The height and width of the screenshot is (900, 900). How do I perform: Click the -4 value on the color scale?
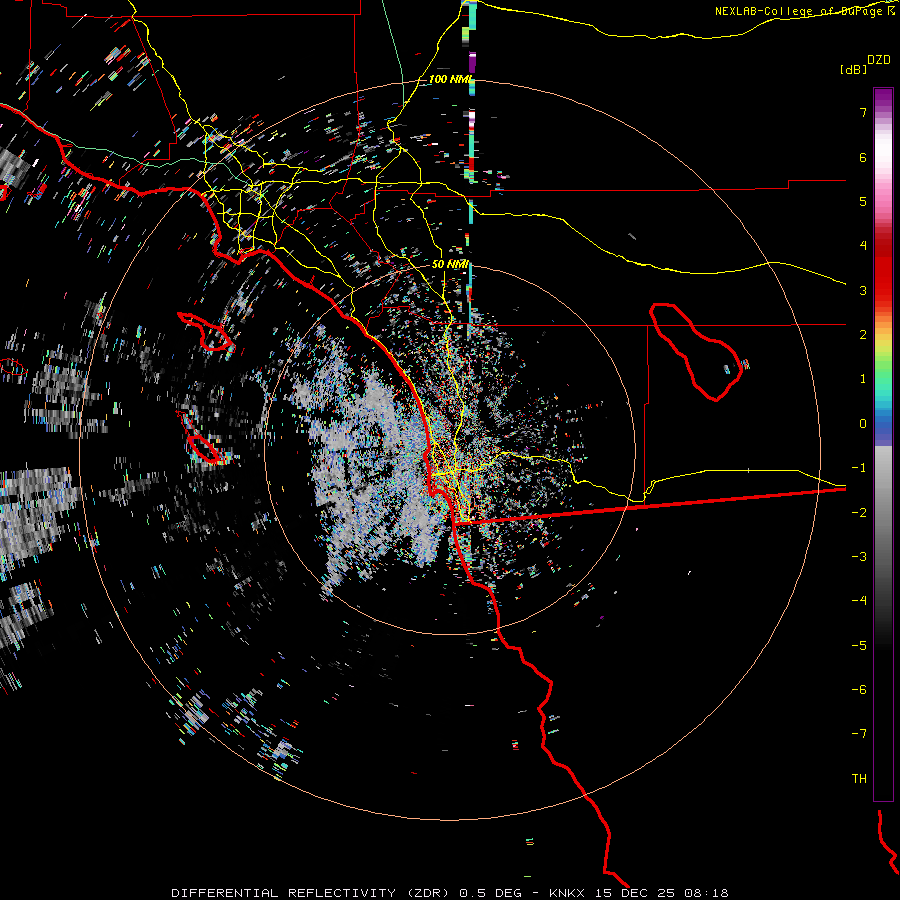(x=859, y=601)
